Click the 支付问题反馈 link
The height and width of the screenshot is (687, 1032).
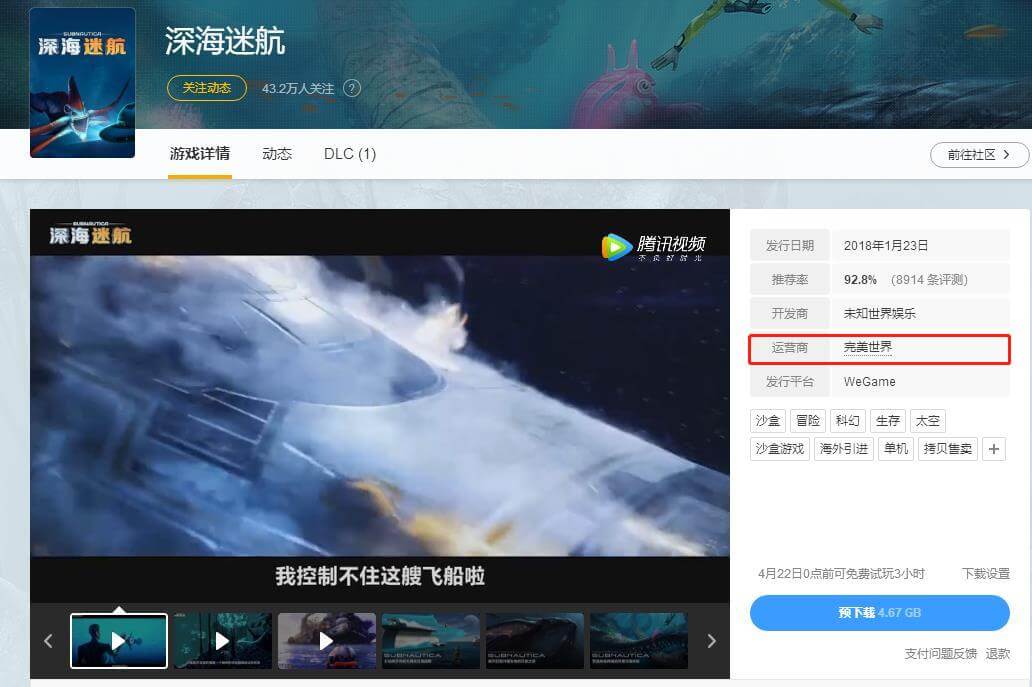click(x=940, y=653)
